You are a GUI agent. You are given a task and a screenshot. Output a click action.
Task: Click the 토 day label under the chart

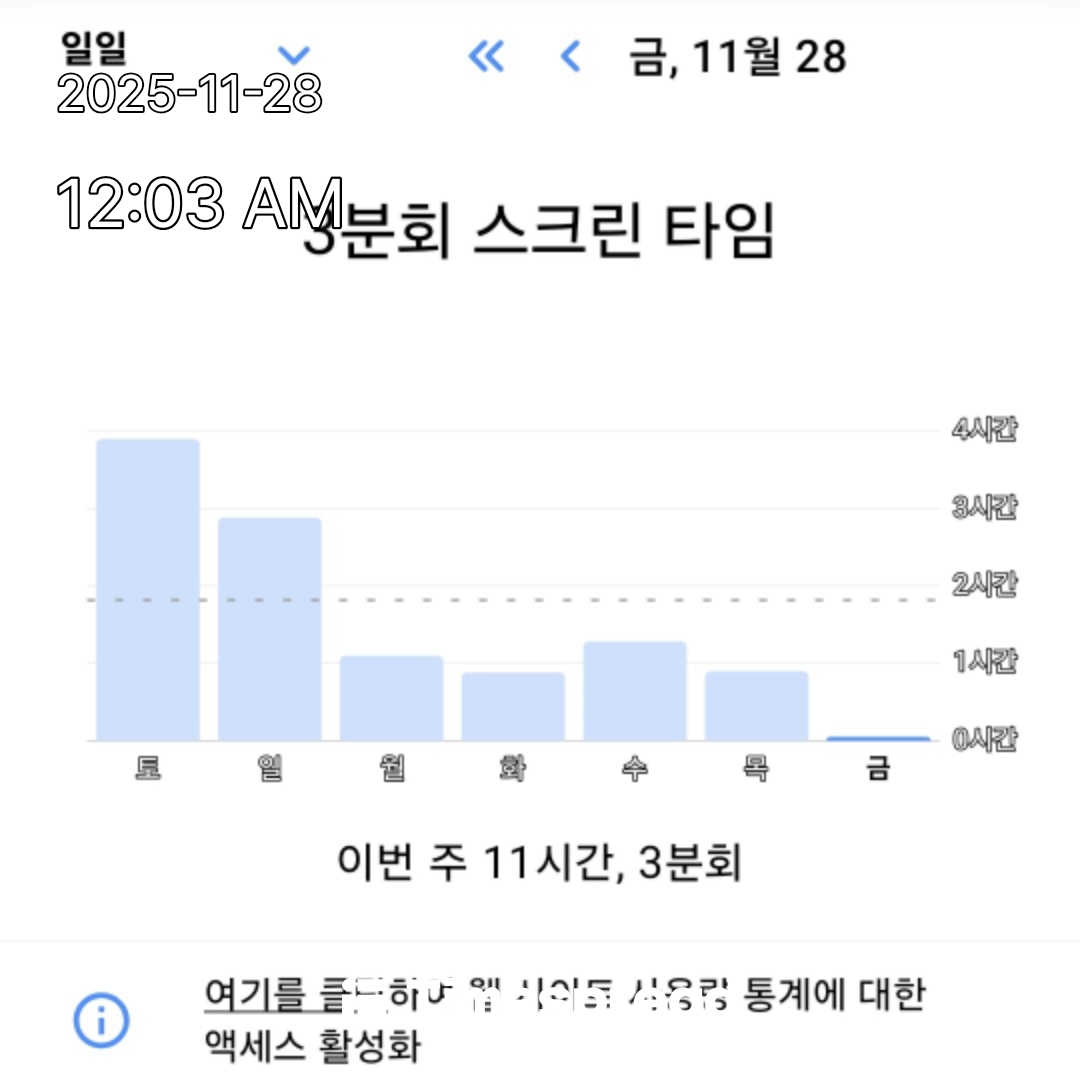(x=148, y=770)
